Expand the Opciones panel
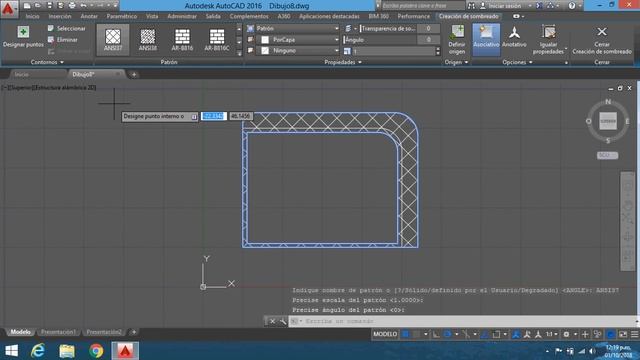The width and height of the screenshot is (640, 360). pyautogui.click(x=517, y=62)
